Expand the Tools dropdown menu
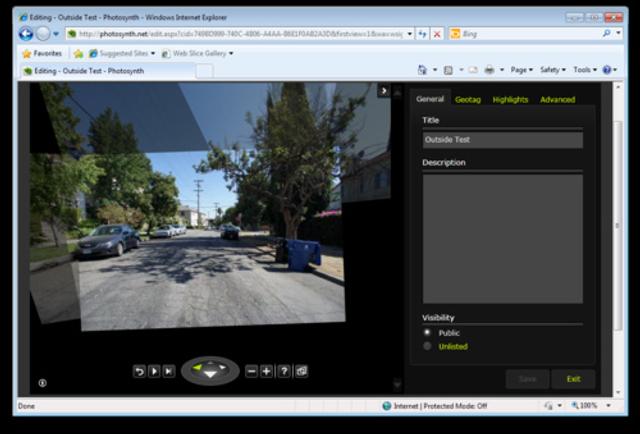Screen dimensions: 640x434 coord(584,70)
